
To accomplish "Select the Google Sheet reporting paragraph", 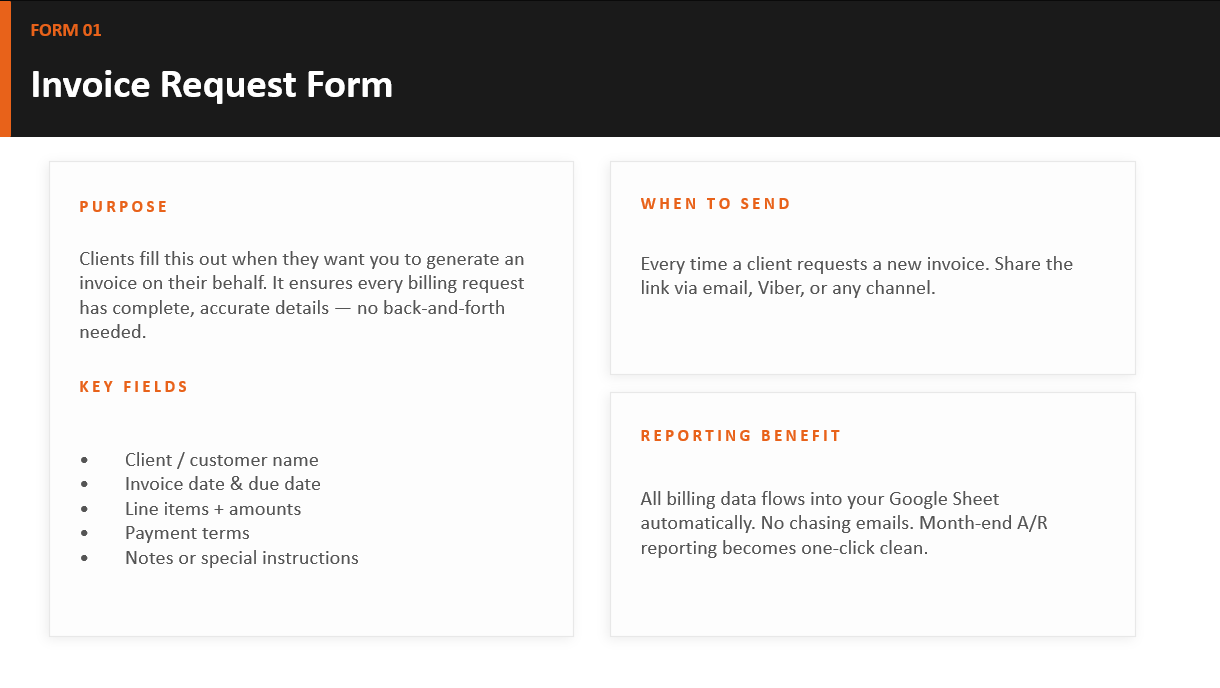I will [844, 523].
